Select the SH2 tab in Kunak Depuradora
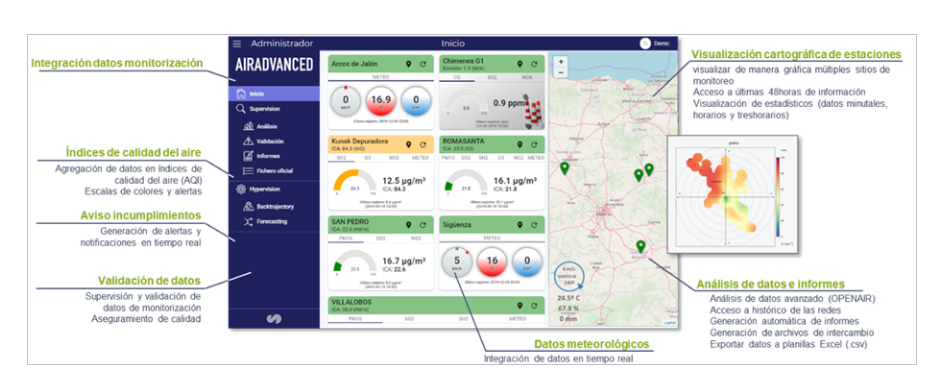This screenshot has width=943, height=379. pos(341,158)
